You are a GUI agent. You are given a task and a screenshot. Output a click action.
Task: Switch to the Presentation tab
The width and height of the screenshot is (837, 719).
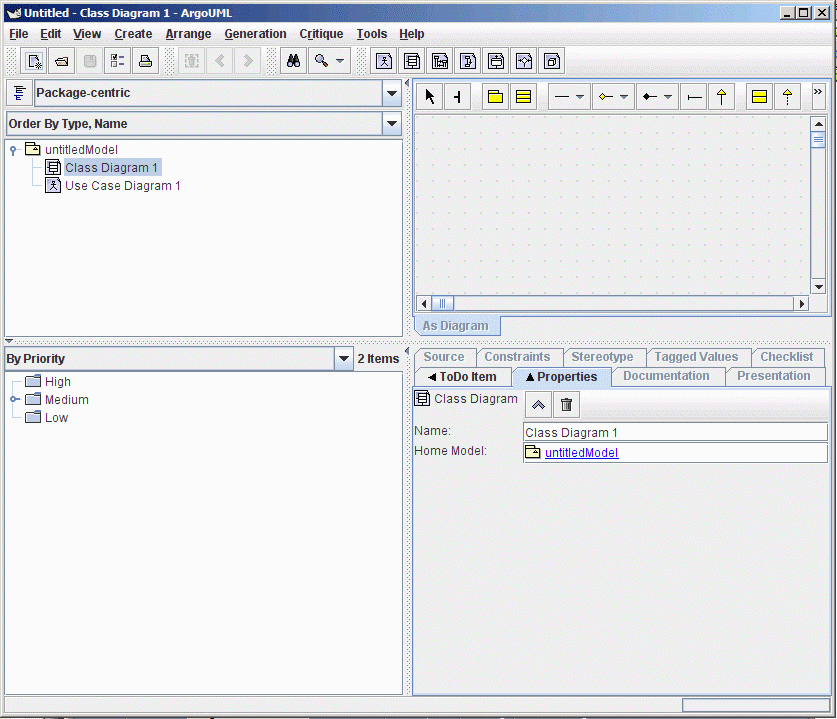(x=773, y=376)
